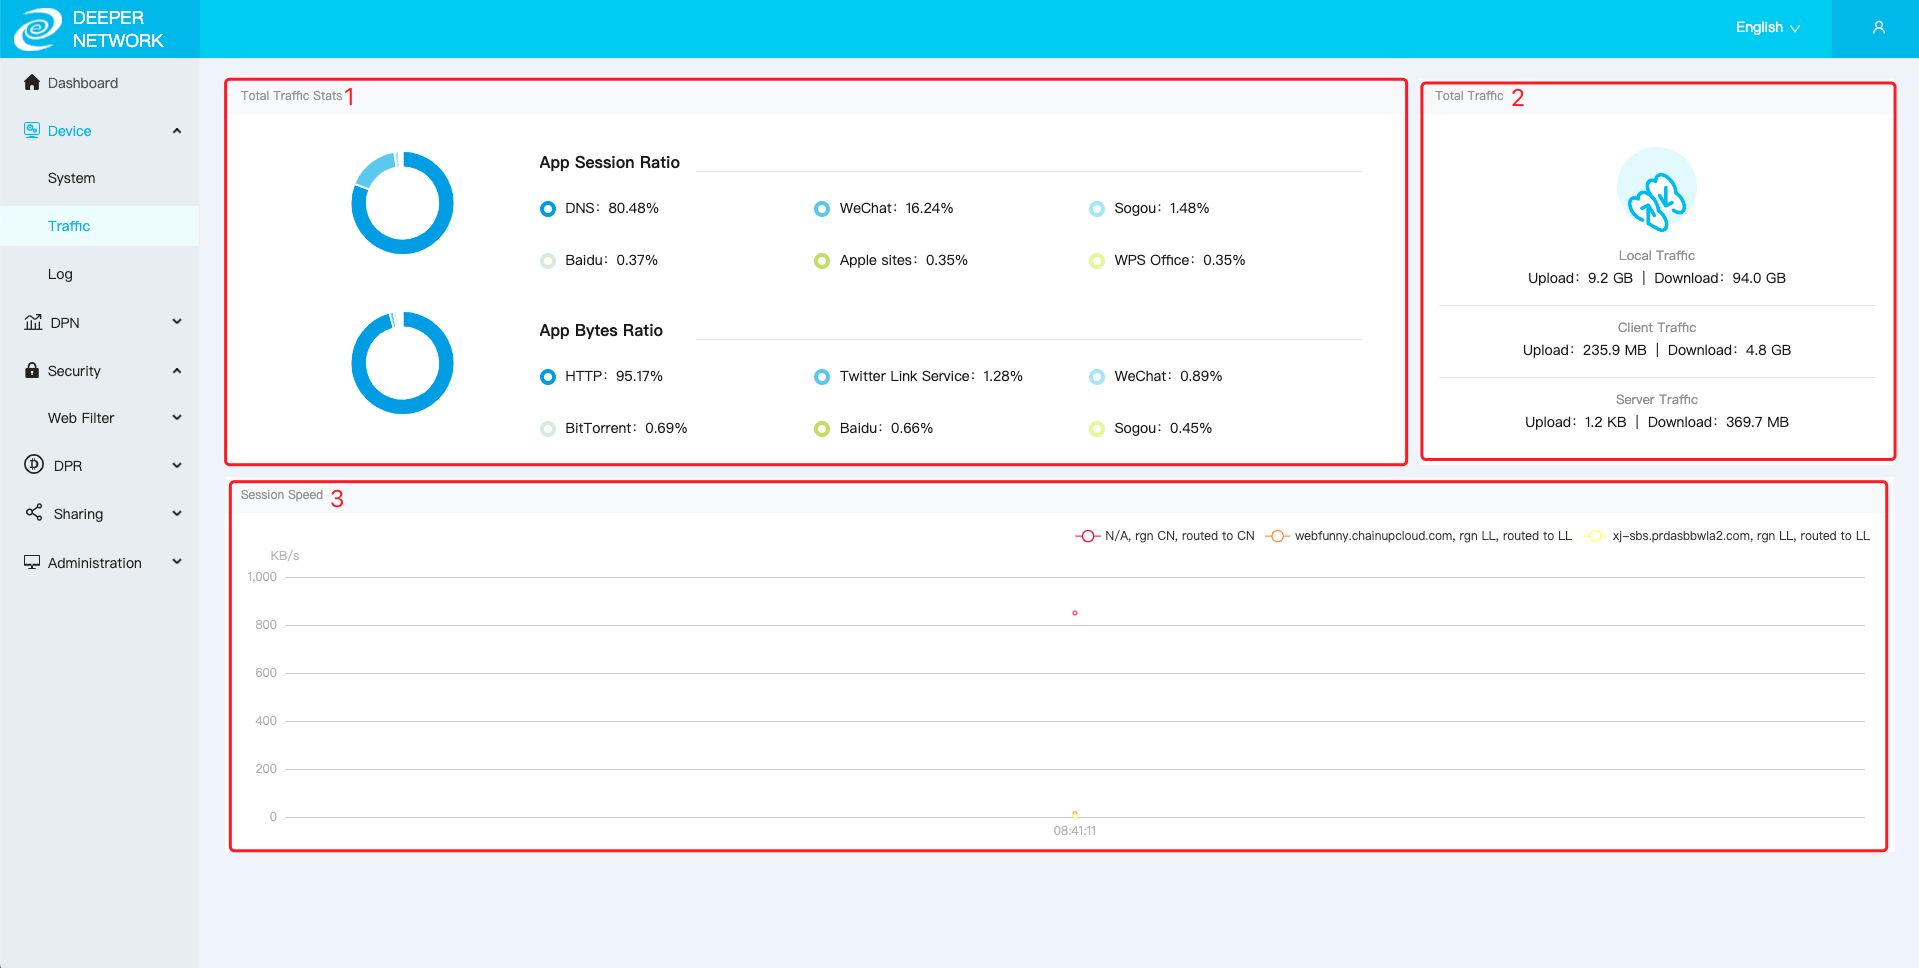
Task: Click the WeChat 16.24% legend marker
Action: tap(822, 209)
